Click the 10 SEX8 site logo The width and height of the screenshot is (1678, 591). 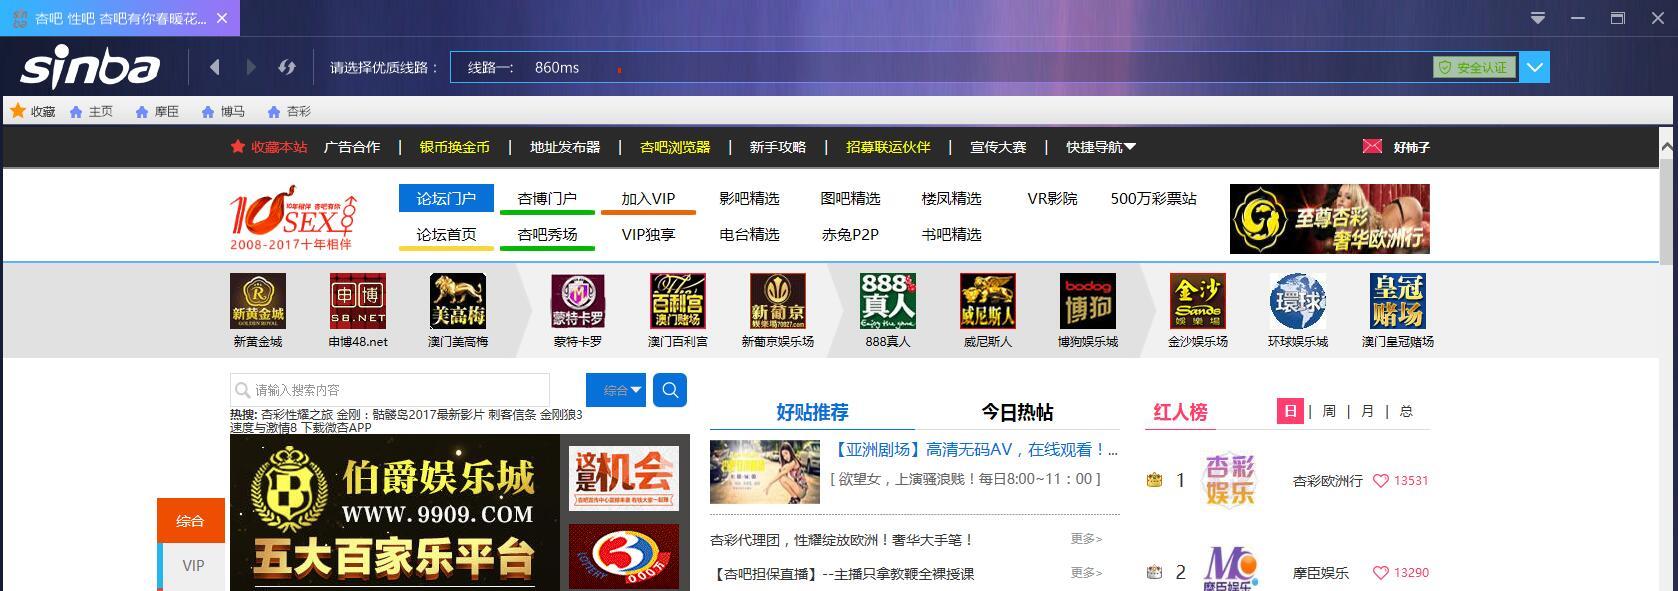(293, 217)
